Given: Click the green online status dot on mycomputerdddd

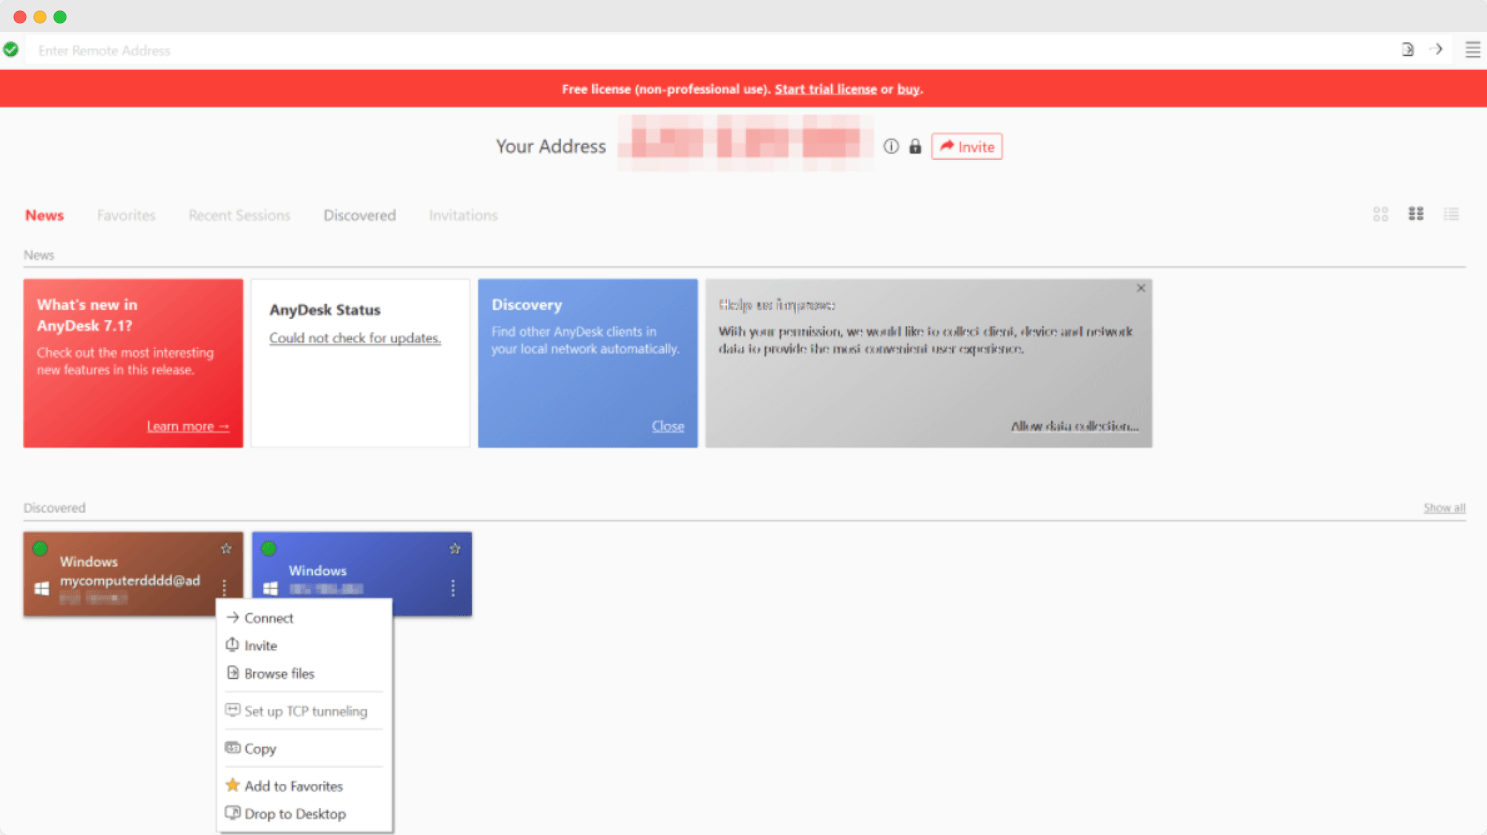Looking at the screenshot, I should click(40, 548).
